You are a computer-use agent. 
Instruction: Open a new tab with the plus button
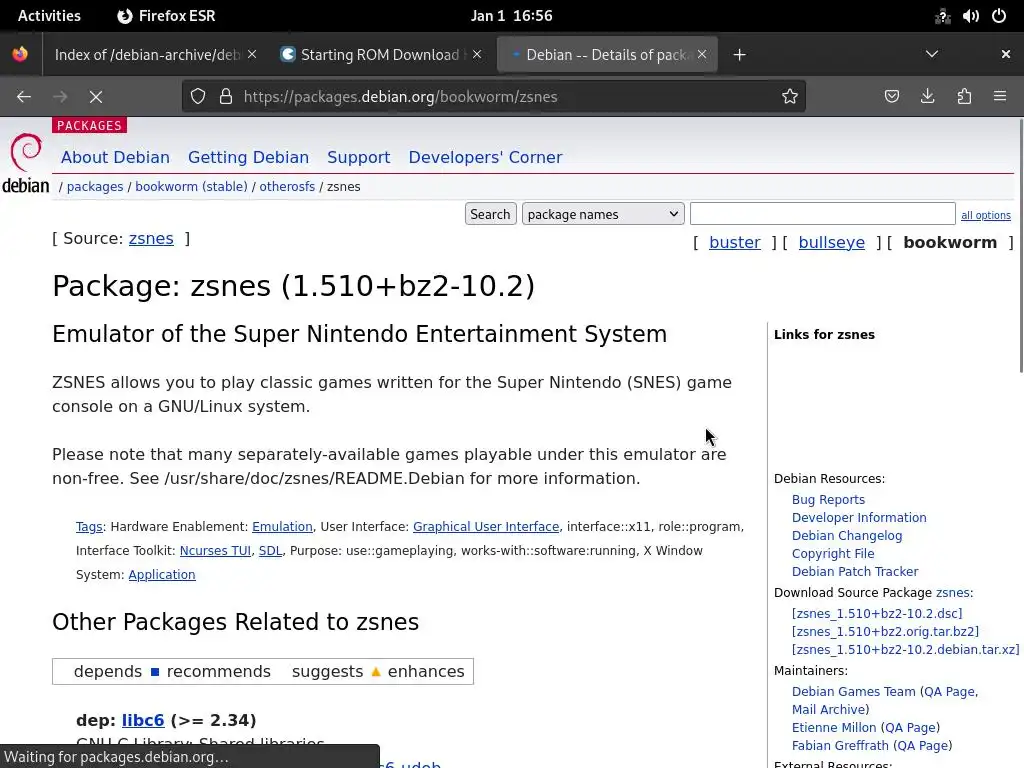pos(739,55)
